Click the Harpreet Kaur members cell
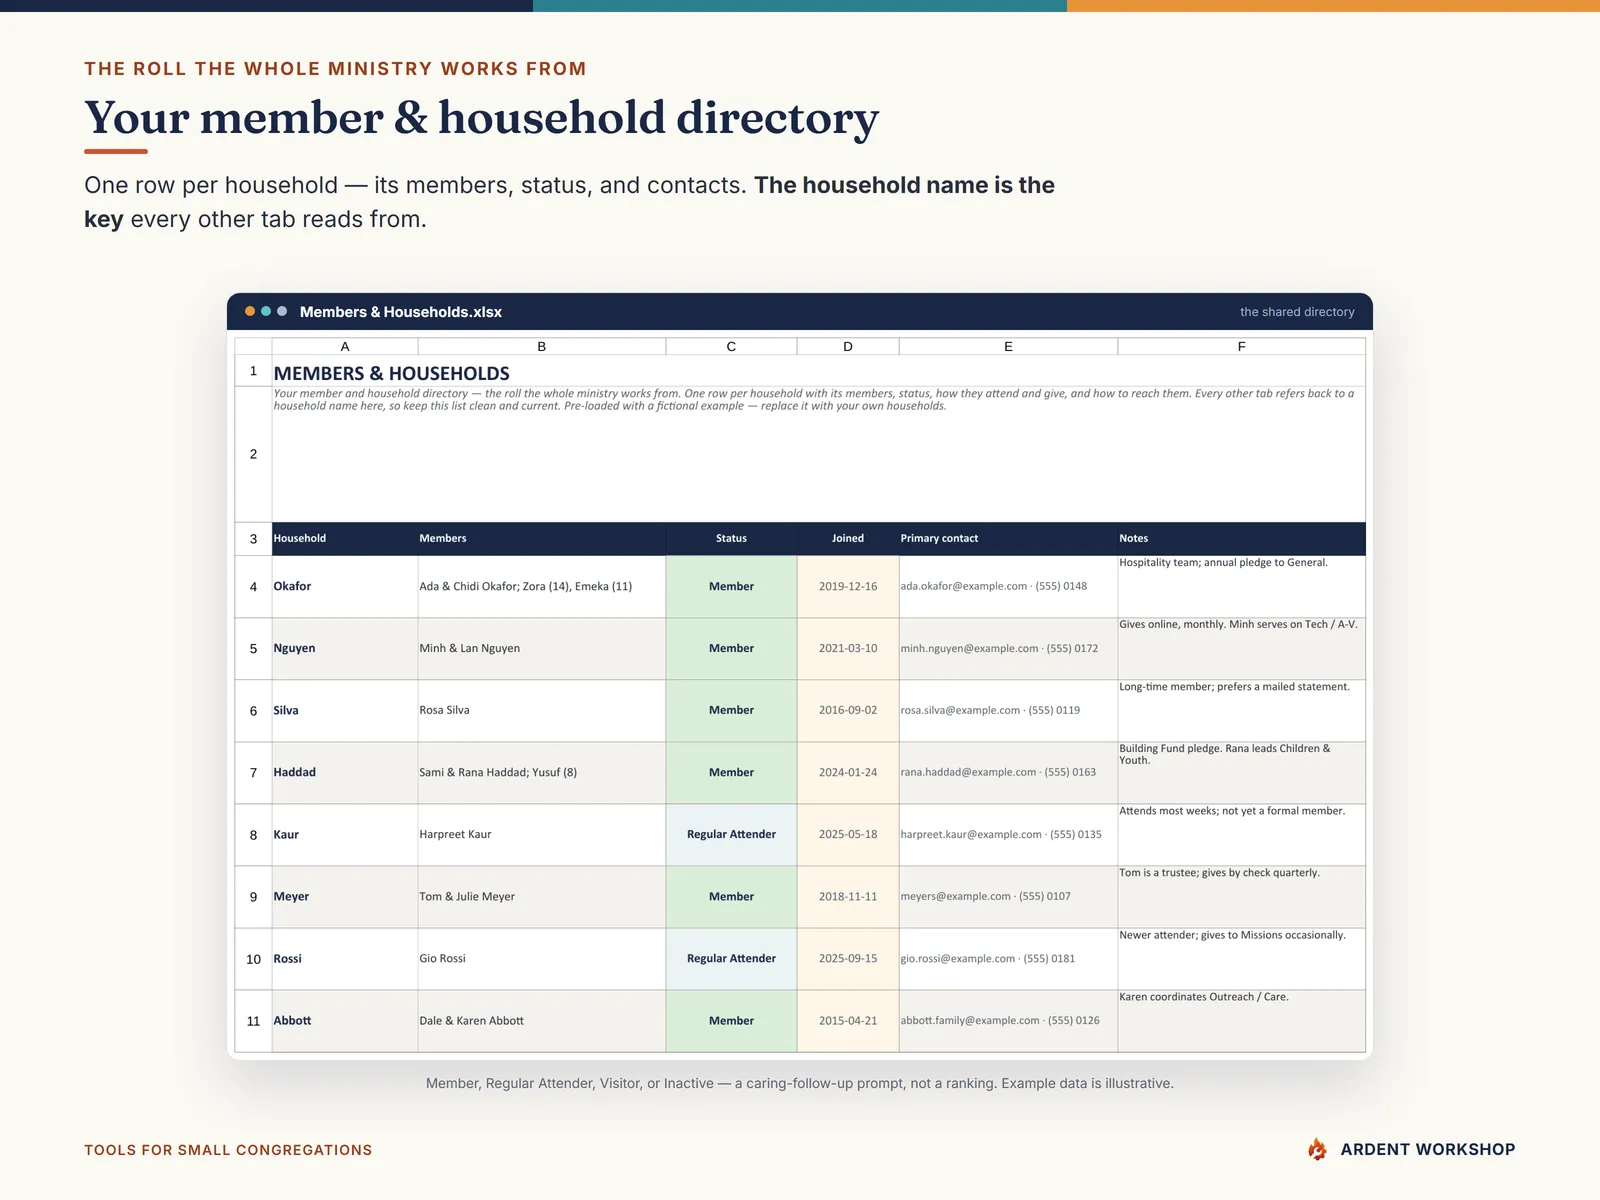Screen dimensions: 1600x1200 click(x=542, y=834)
